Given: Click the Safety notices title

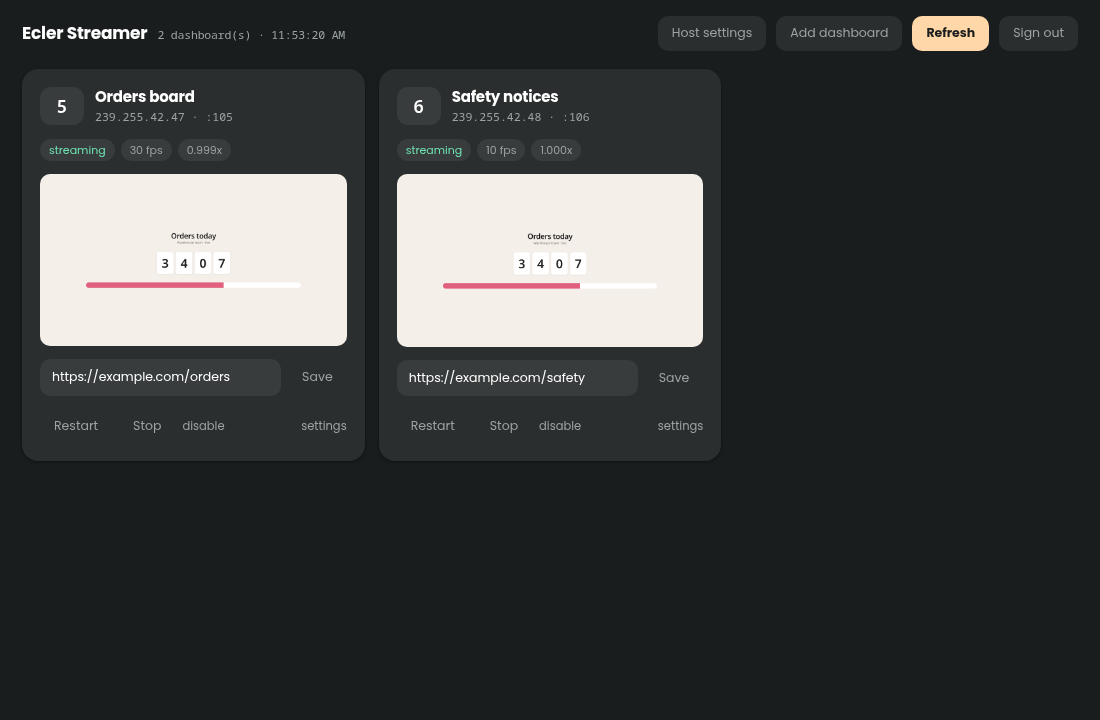Looking at the screenshot, I should [504, 97].
